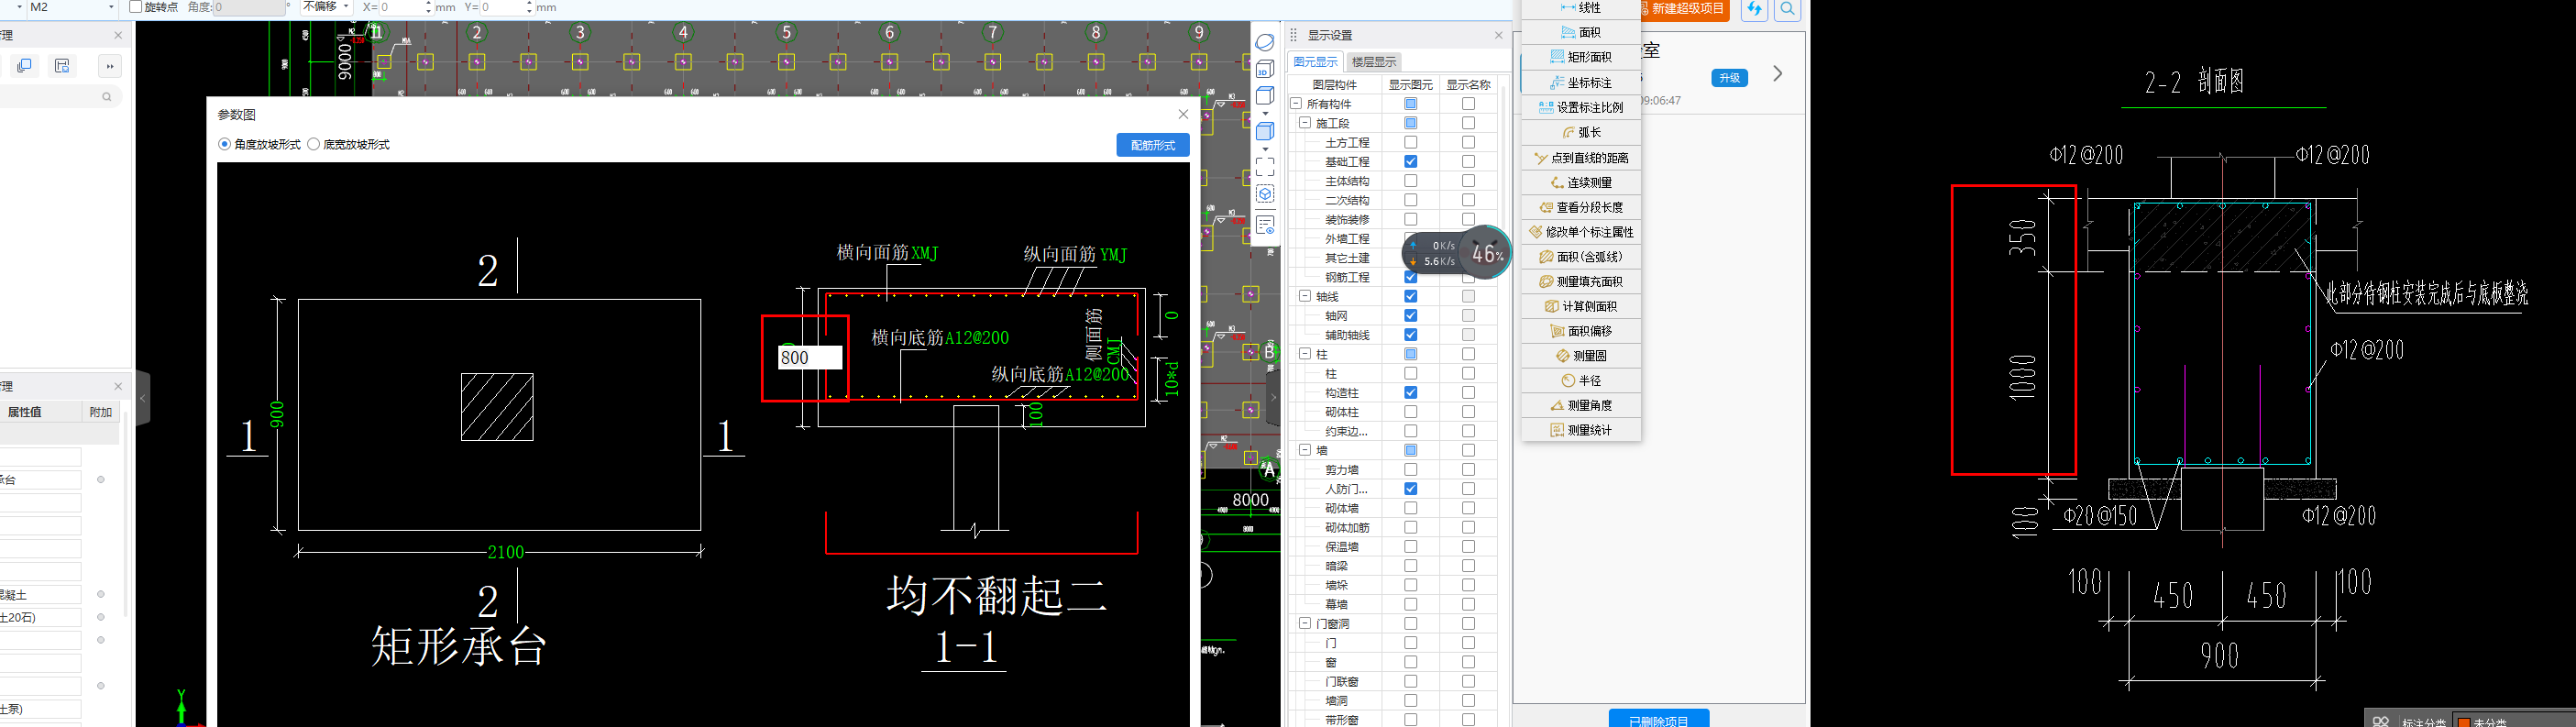This screenshot has height=727, width=2576.
Task: Choose 面积 area measurement
Action: click(1580, 32)
